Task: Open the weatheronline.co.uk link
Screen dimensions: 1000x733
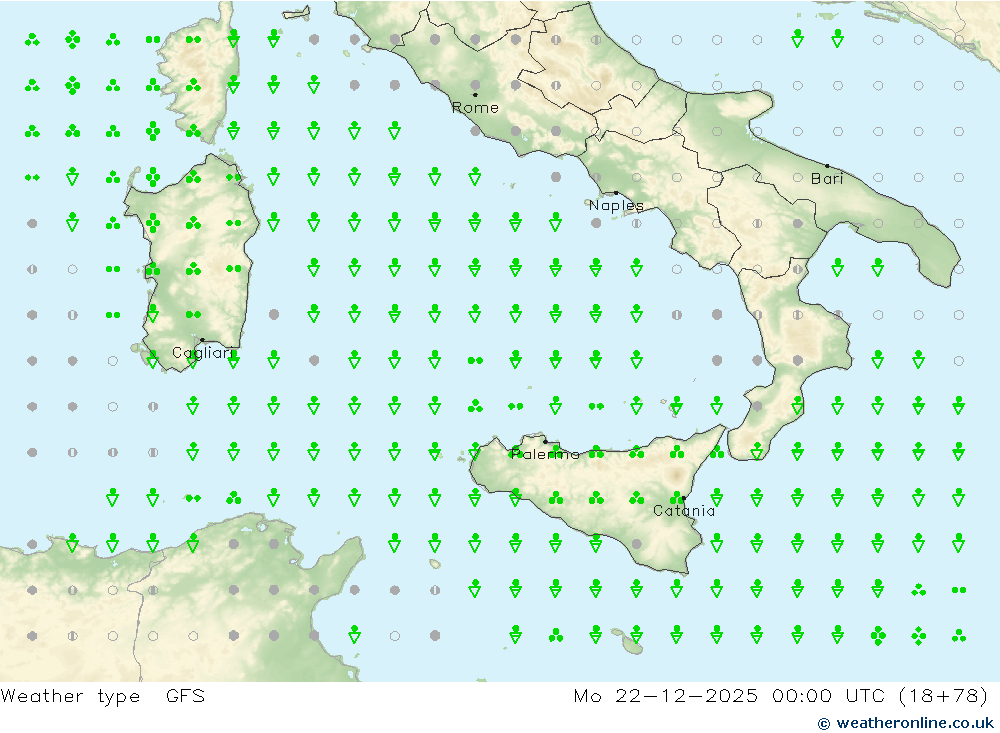Action: 906,723
